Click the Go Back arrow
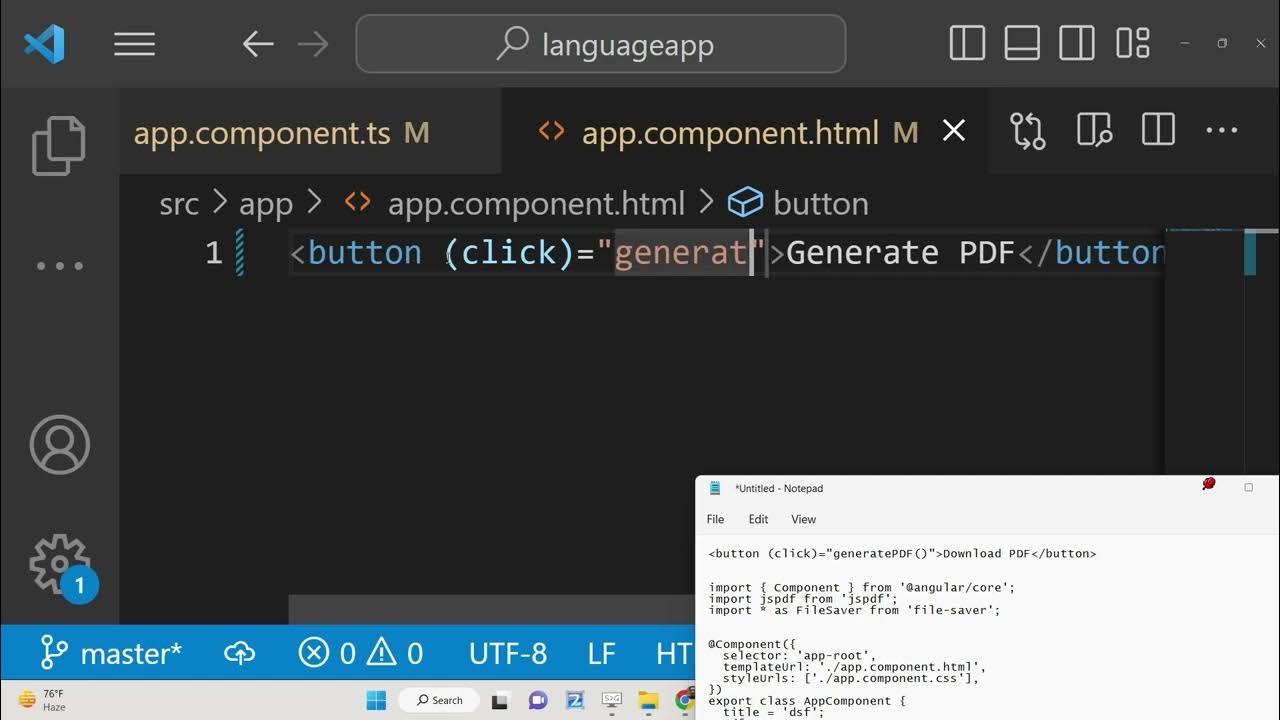The height and width of the screenshot is (720, 1280). pos(258,44)
